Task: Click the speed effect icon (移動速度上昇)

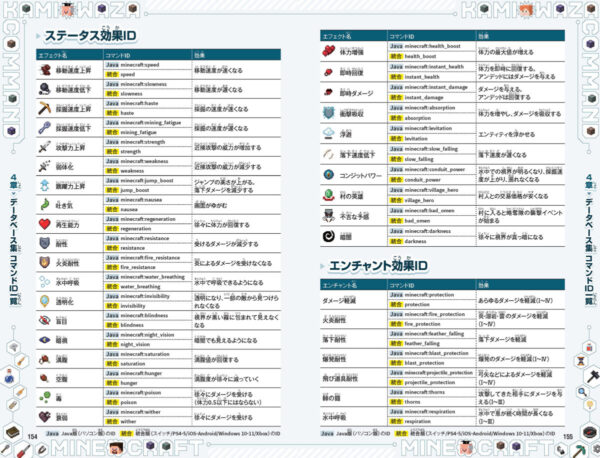Action: coord(46,69)
